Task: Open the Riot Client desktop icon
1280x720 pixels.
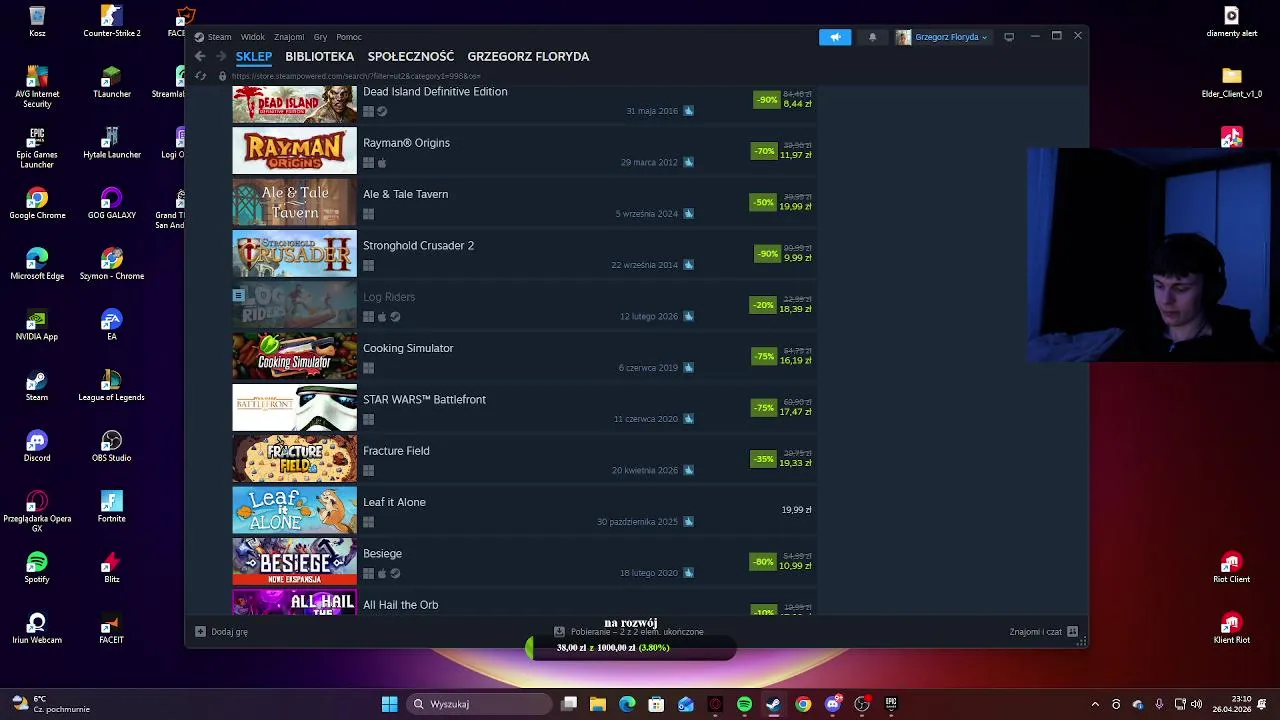Action: (1231, 568)
